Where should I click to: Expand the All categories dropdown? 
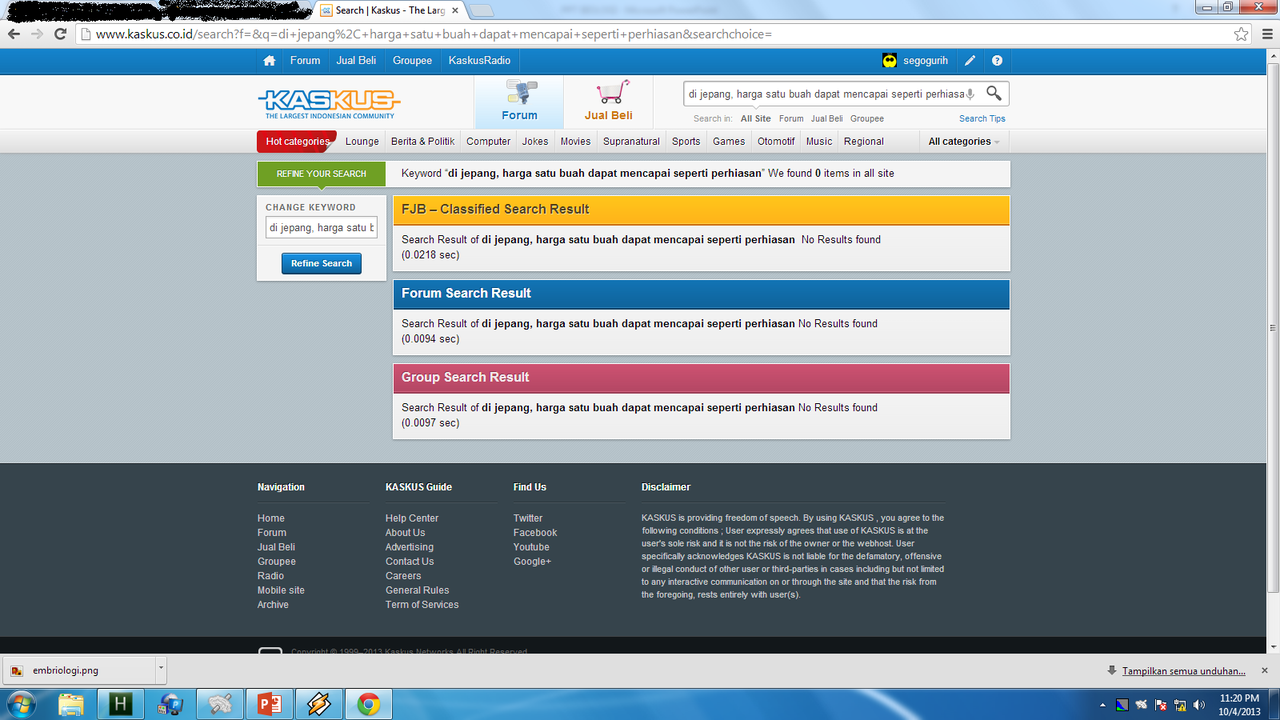[963, 141]
